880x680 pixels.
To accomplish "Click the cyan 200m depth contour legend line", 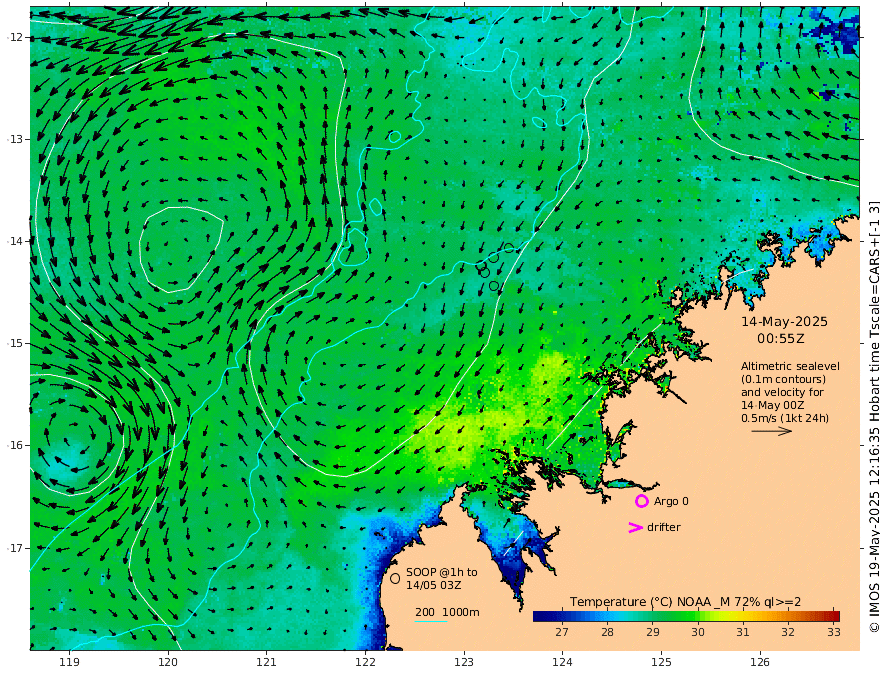I will [431, 621].
